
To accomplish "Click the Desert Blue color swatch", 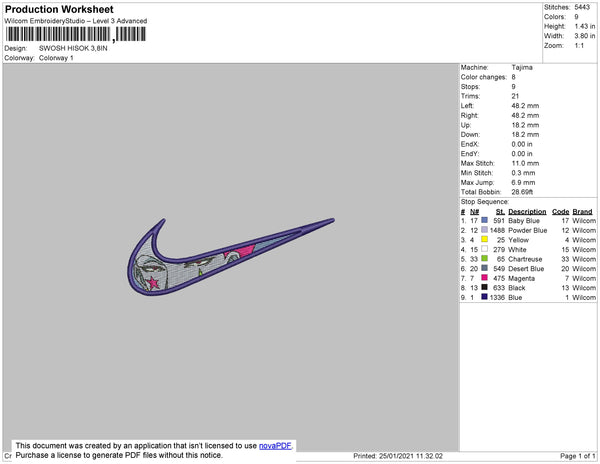I will pos(484,268).
